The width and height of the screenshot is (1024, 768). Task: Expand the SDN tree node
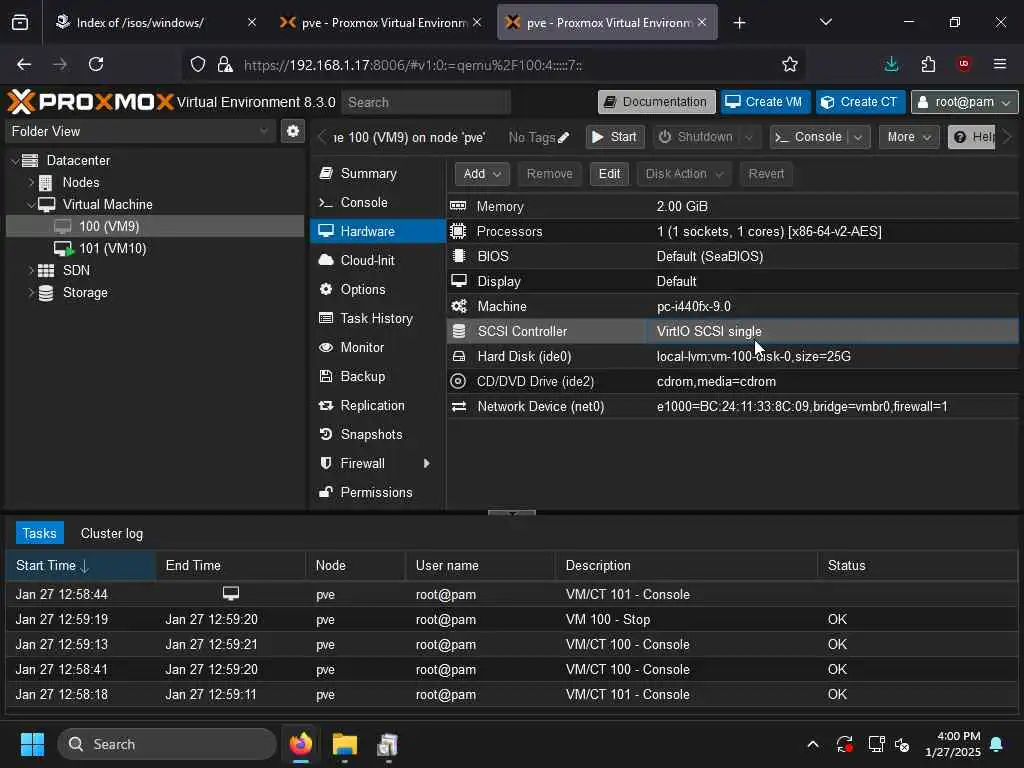tap(31, 270)
